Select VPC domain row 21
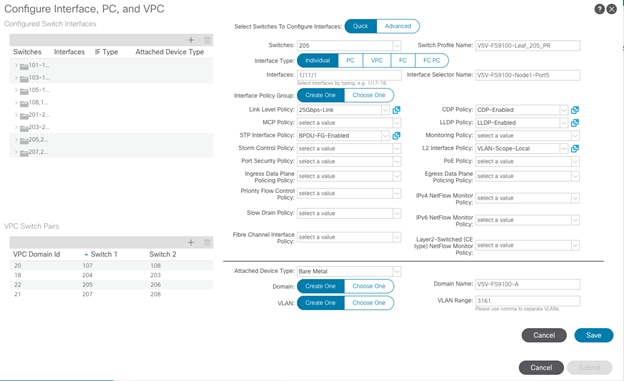624x381 pixels. point(111,294)
